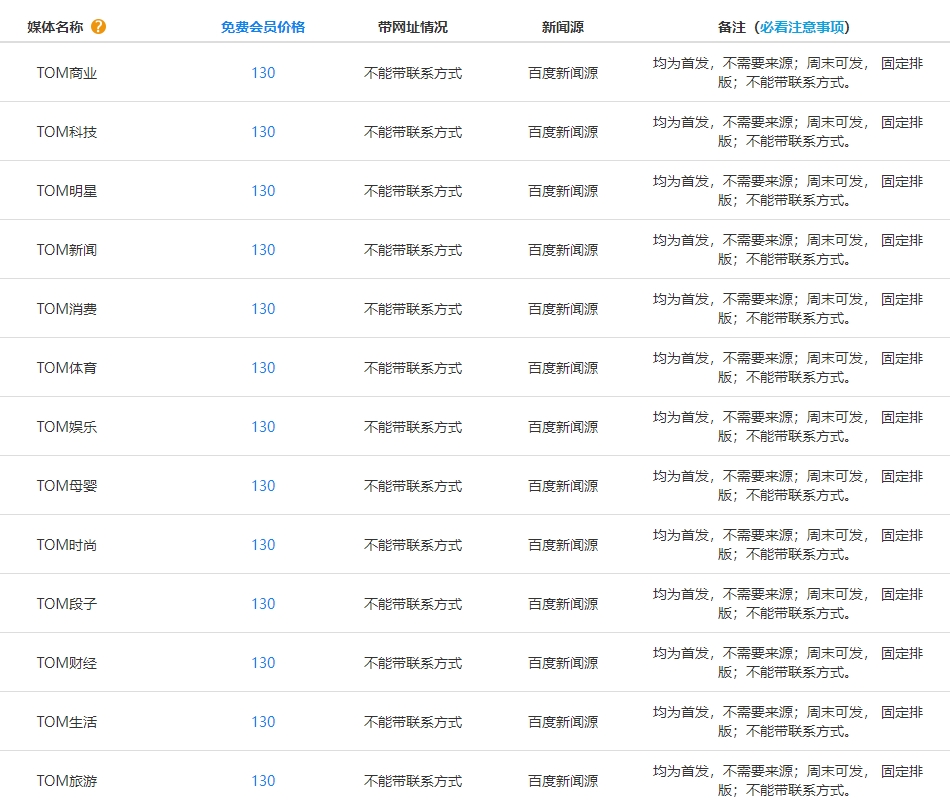
Task: Click the remarks text in TOM新闻 row
Action: pyautogui.click(x=788, y=250)
